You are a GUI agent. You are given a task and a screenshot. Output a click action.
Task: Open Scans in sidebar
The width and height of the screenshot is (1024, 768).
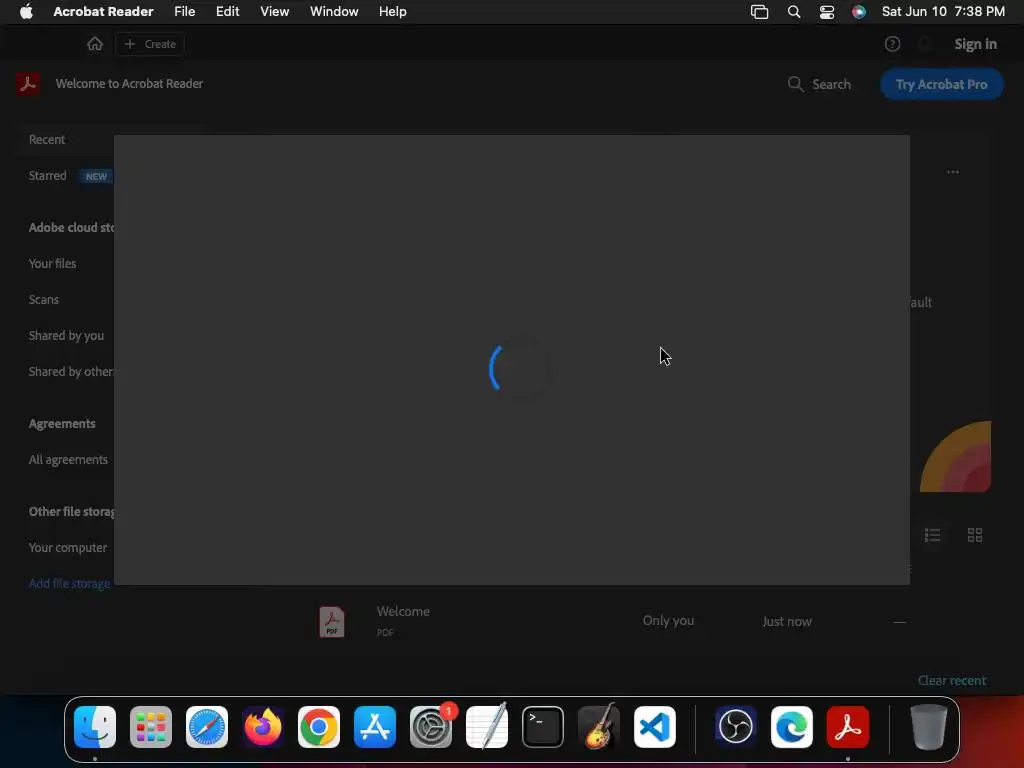pos(44,299)
